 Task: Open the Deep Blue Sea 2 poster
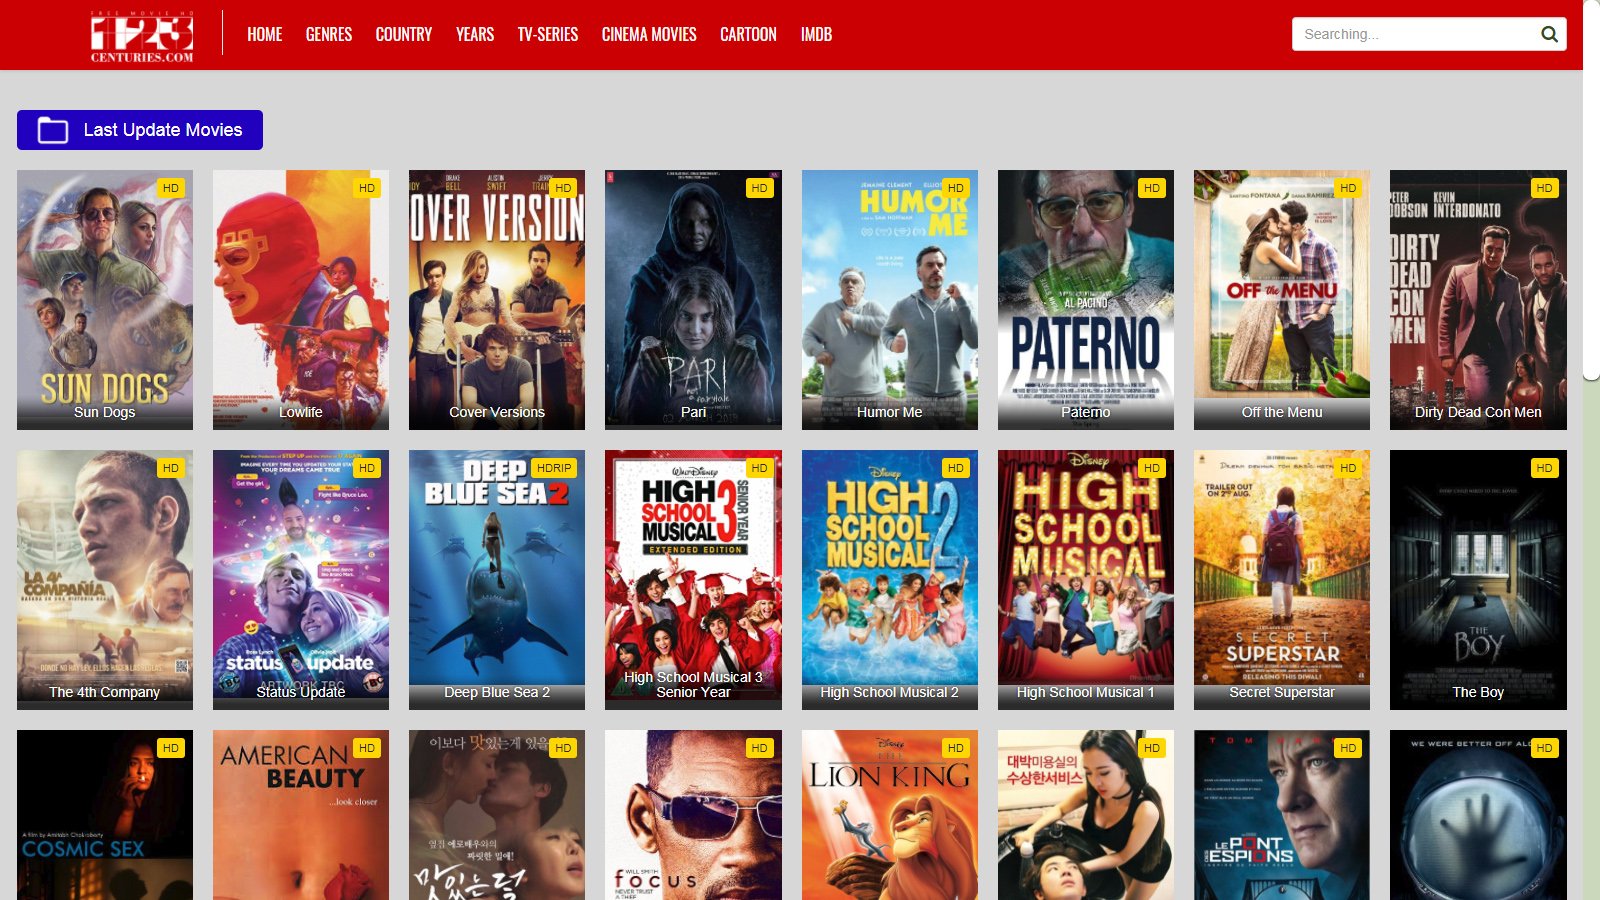[497, 580]
